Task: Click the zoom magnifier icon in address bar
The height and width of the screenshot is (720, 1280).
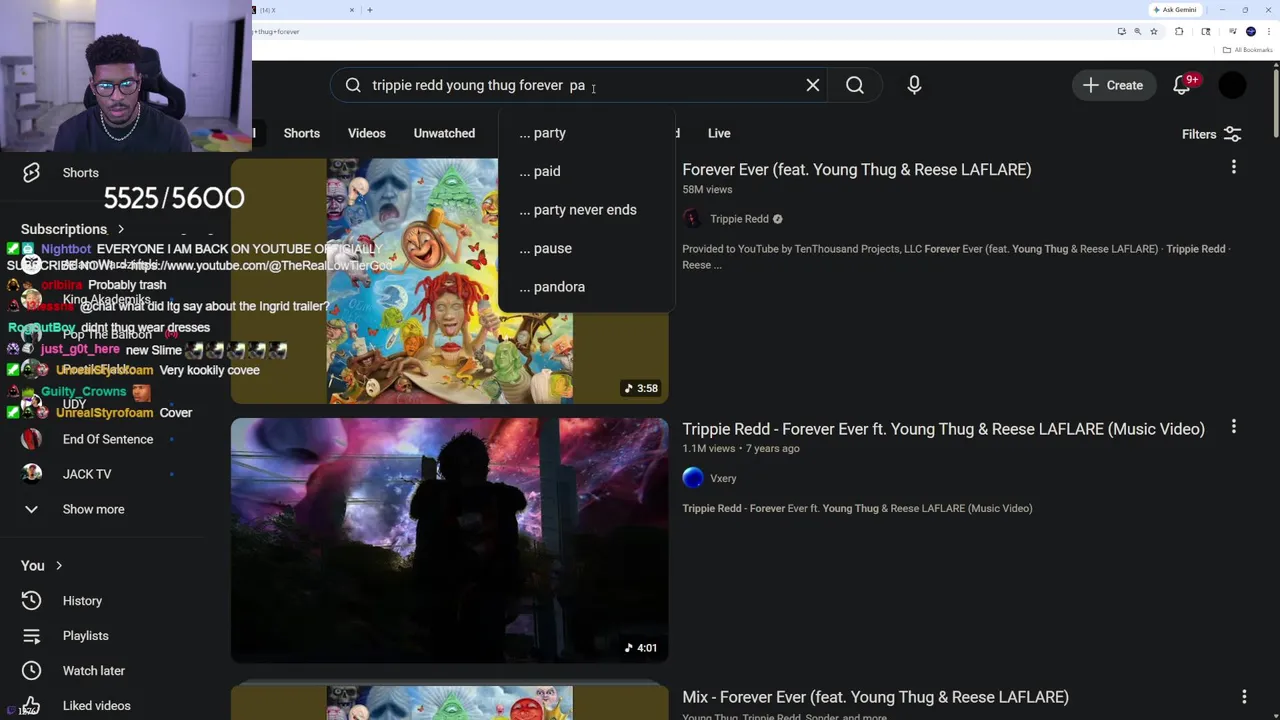Action: pos(1137,32)
